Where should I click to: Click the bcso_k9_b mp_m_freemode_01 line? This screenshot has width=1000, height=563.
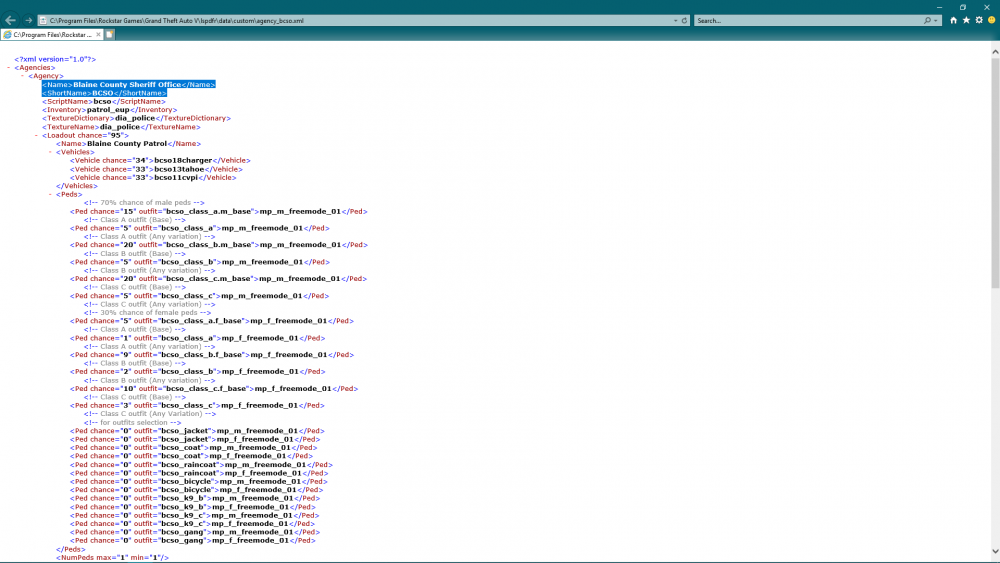[195, 498]
